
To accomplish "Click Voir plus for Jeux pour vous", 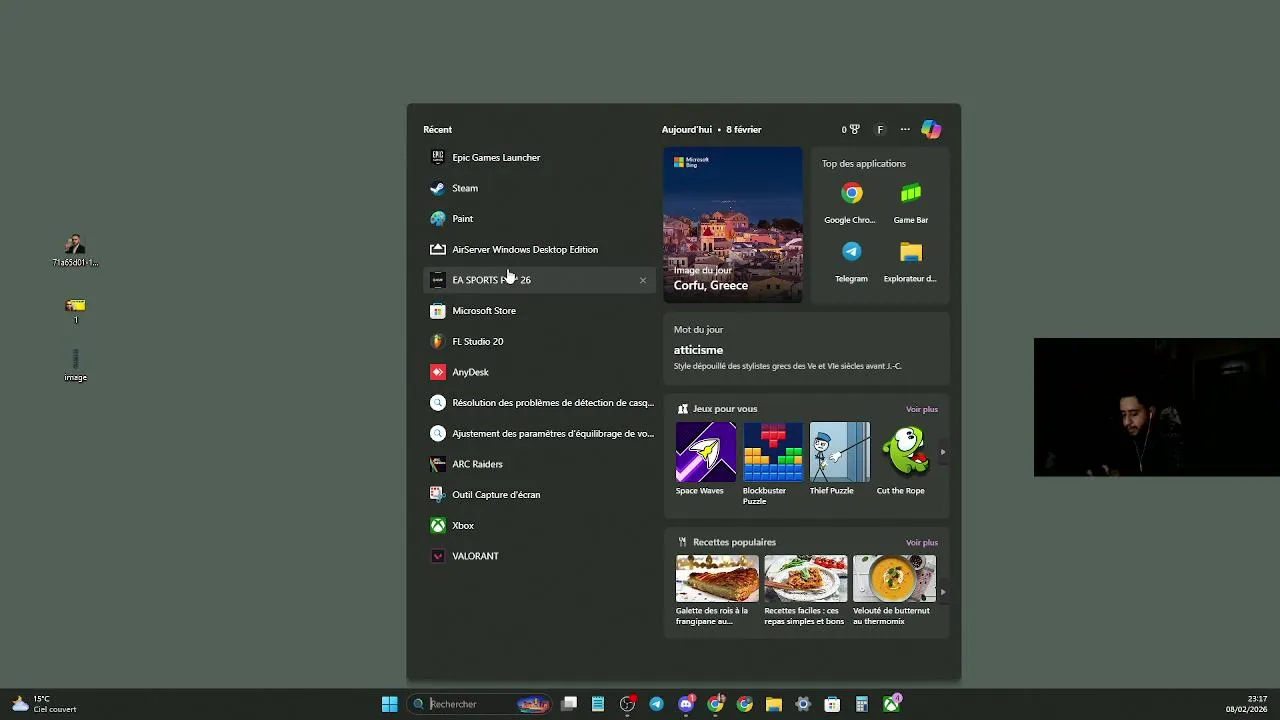I will pos(922,409).
